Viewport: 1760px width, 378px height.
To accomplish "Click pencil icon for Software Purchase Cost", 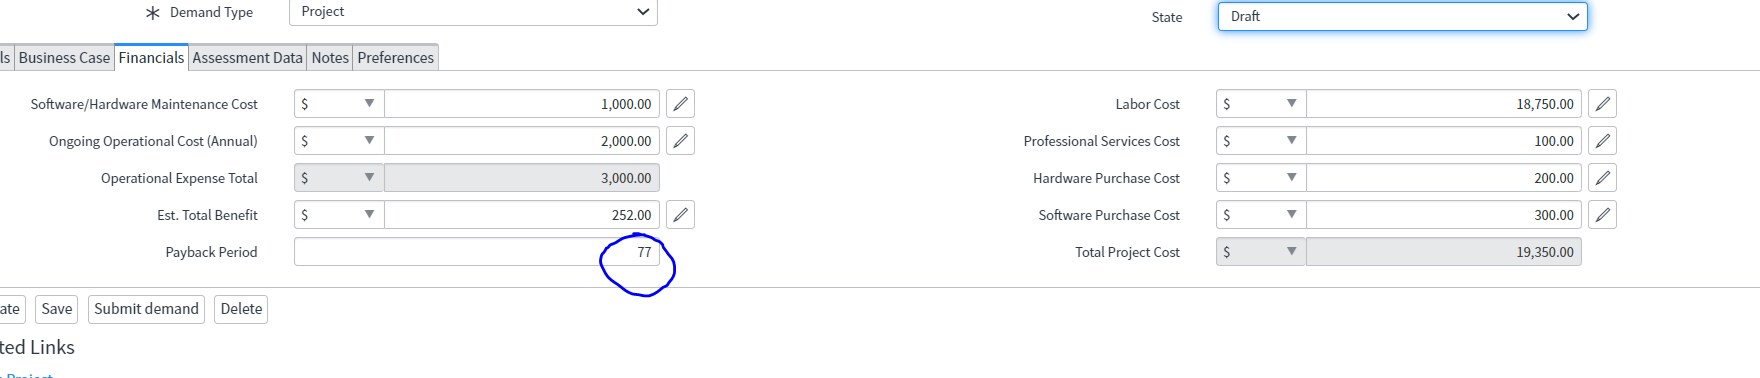I will point(1602,215).
